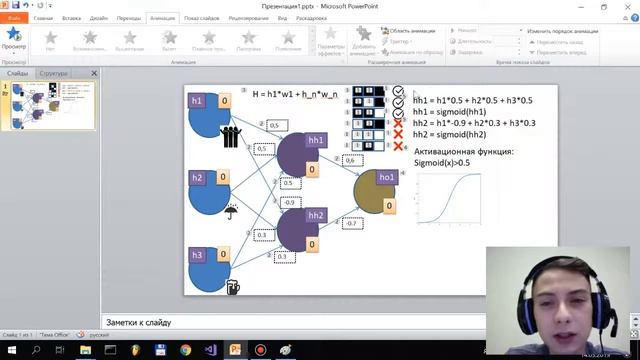Screen dimensions: 640x360
Task: Undo the last action
Action: coord(26,5)
